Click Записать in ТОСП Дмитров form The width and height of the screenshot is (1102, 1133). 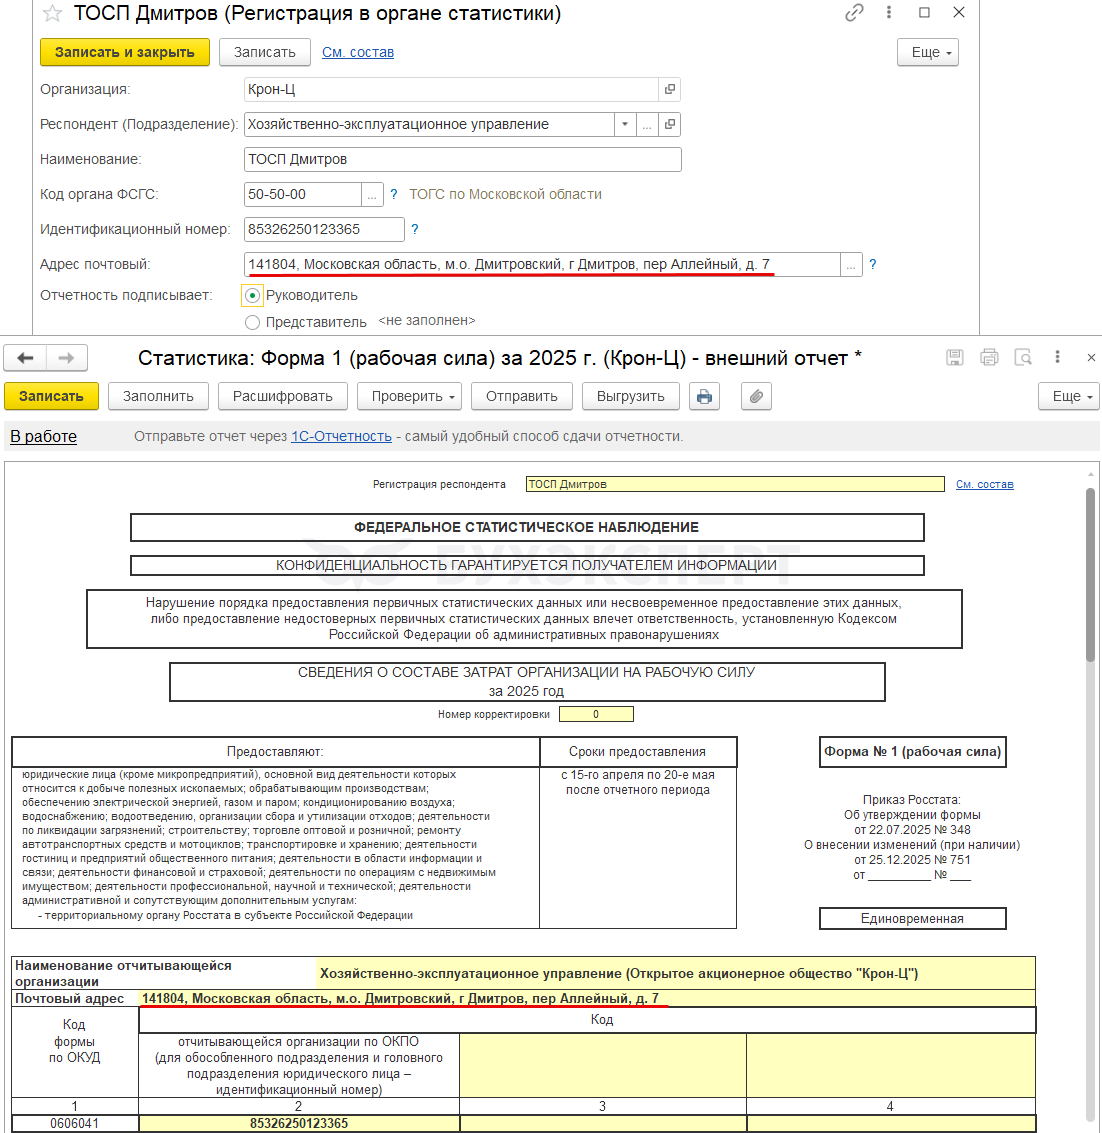pyautogui.click(x=264, y=52)
